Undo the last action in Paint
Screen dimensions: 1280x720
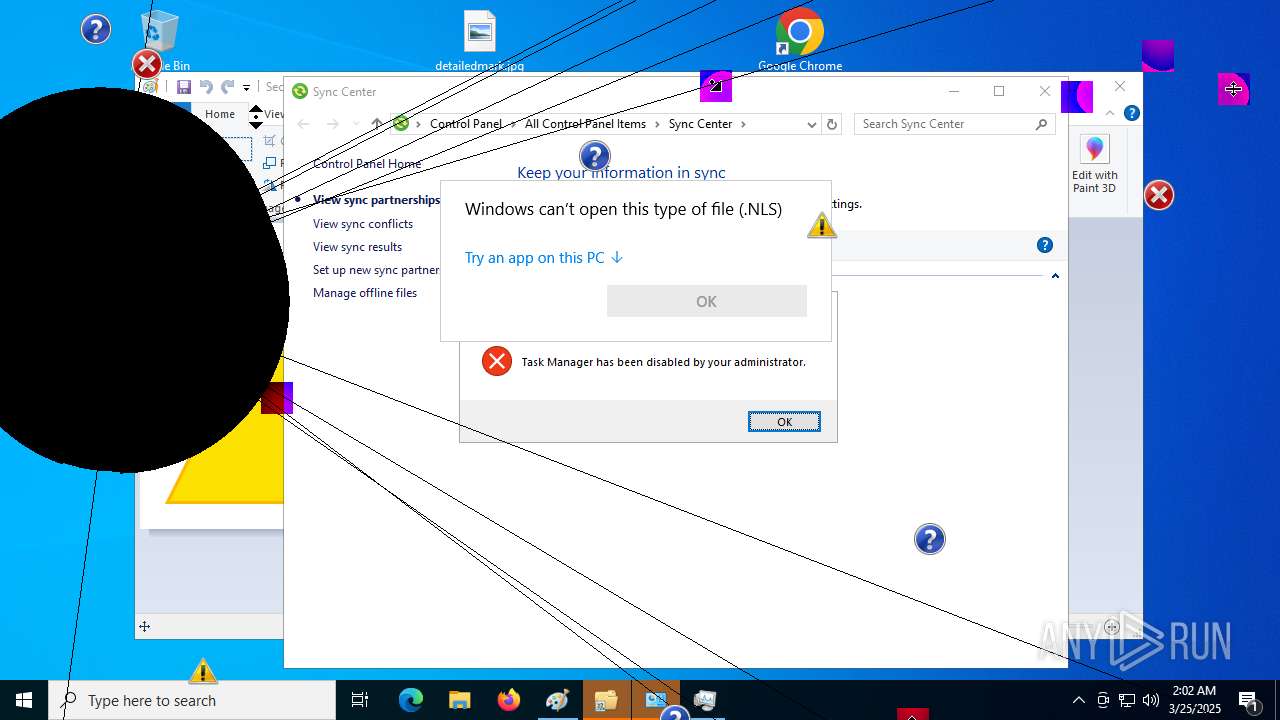tap(206, 88)
